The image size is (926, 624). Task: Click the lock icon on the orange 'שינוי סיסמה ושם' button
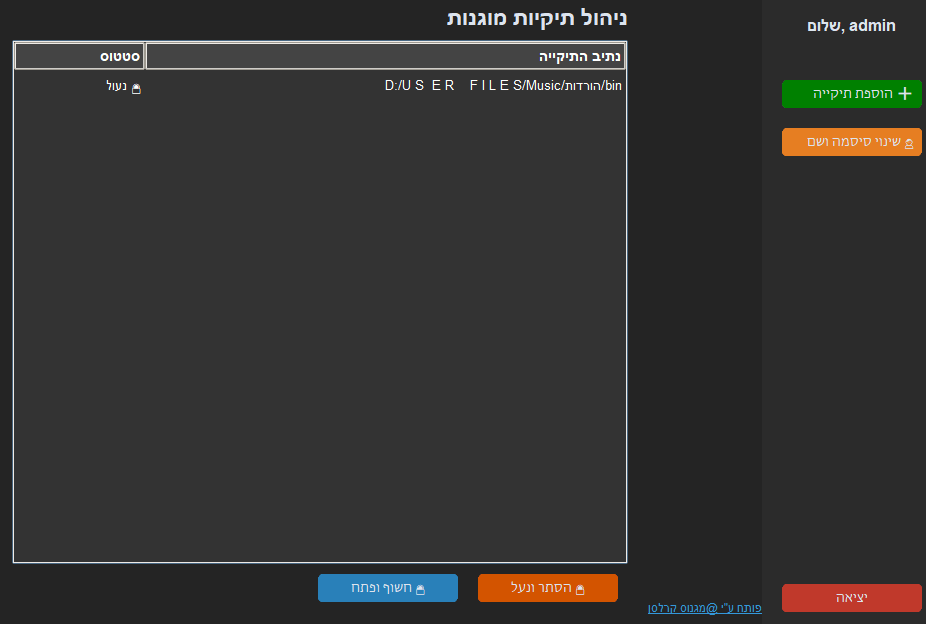(909, 143)
